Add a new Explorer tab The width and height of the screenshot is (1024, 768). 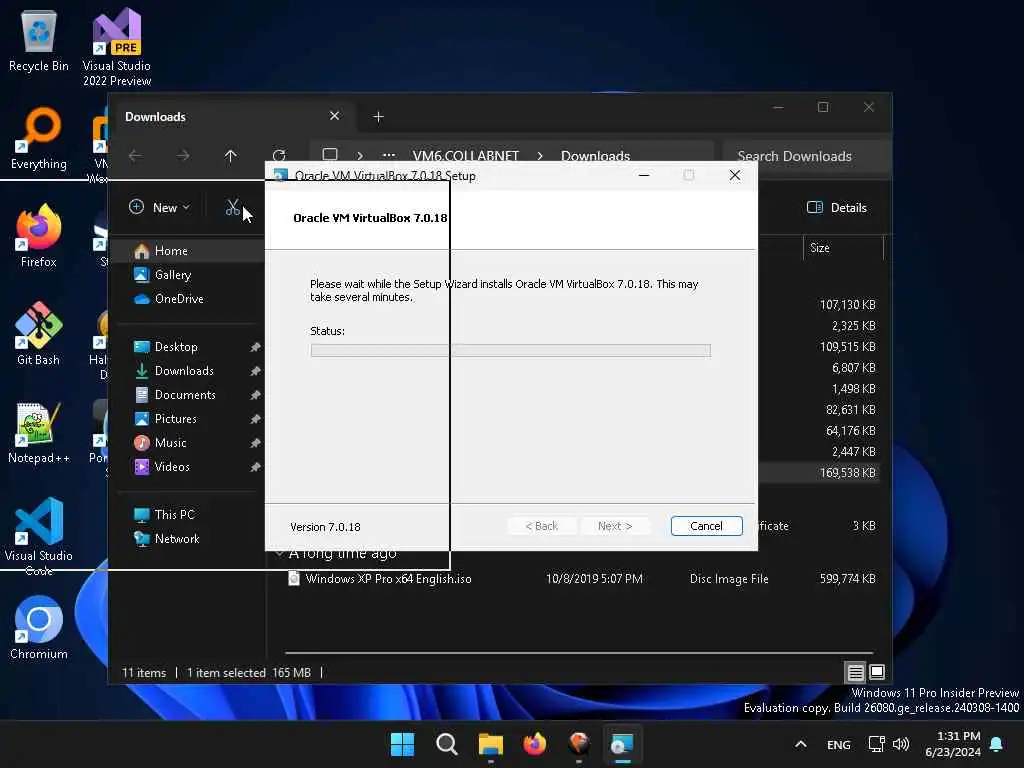point(378,117)
